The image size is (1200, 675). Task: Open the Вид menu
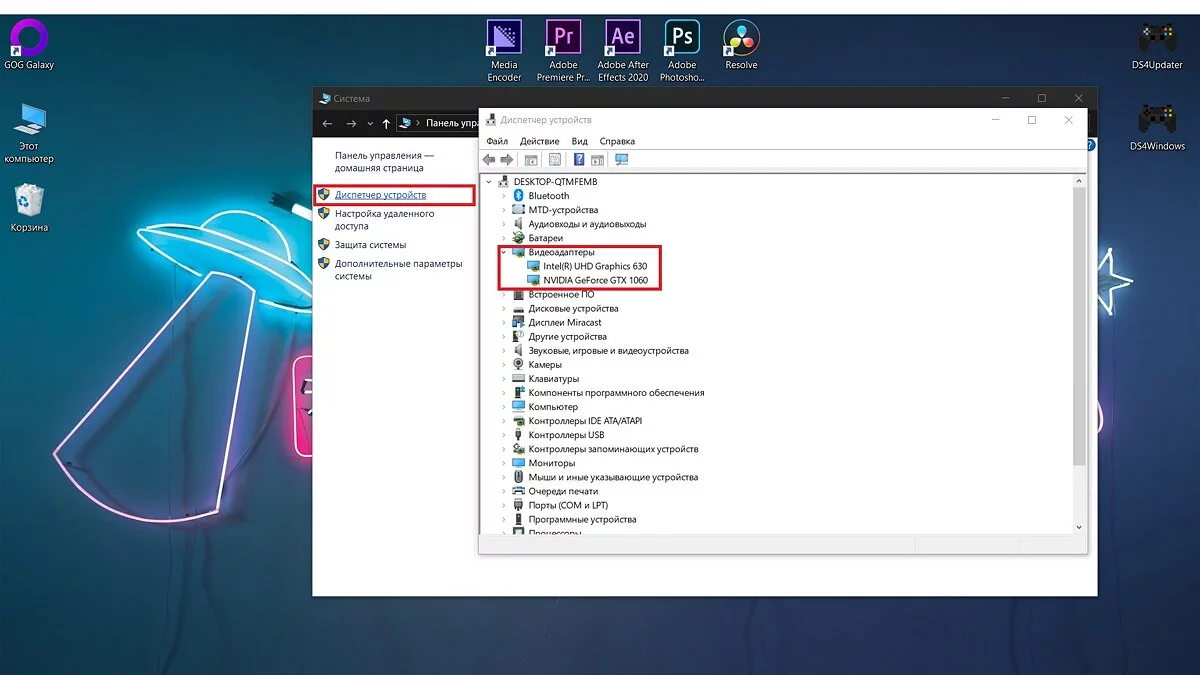[x=580, y=141]
